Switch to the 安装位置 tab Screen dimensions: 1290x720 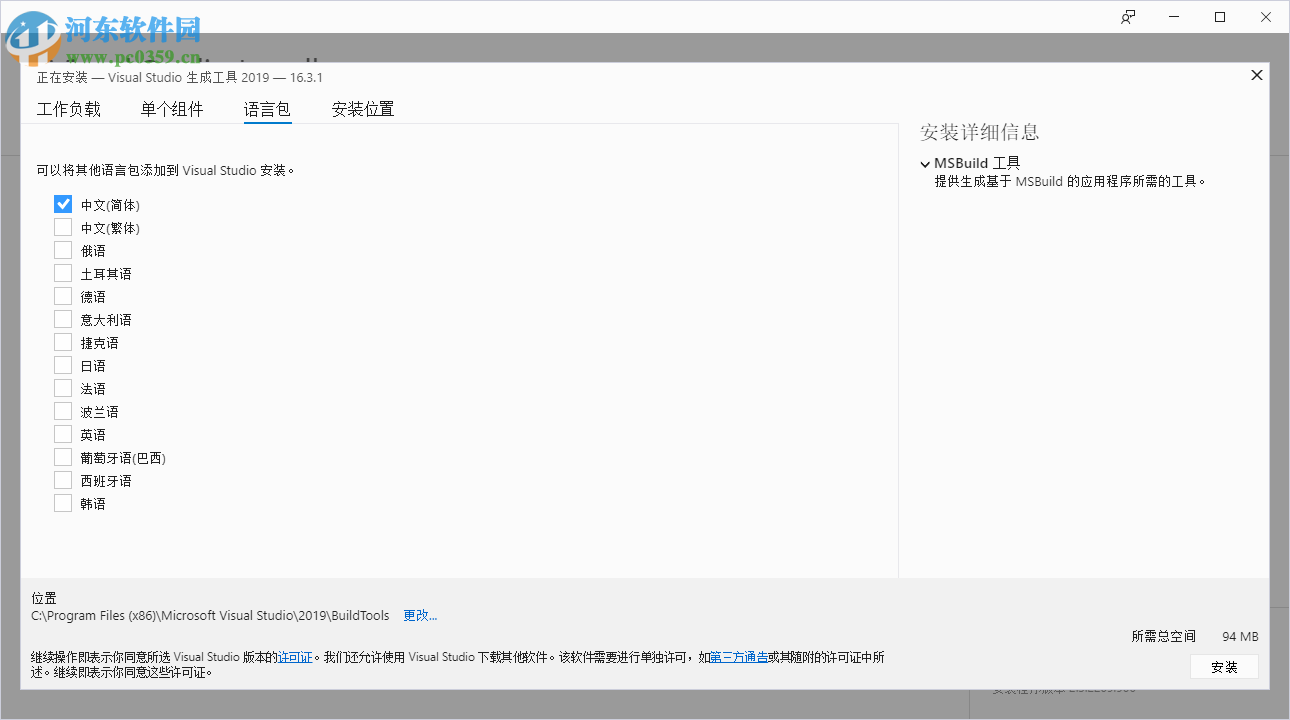[x=362, y=109]
